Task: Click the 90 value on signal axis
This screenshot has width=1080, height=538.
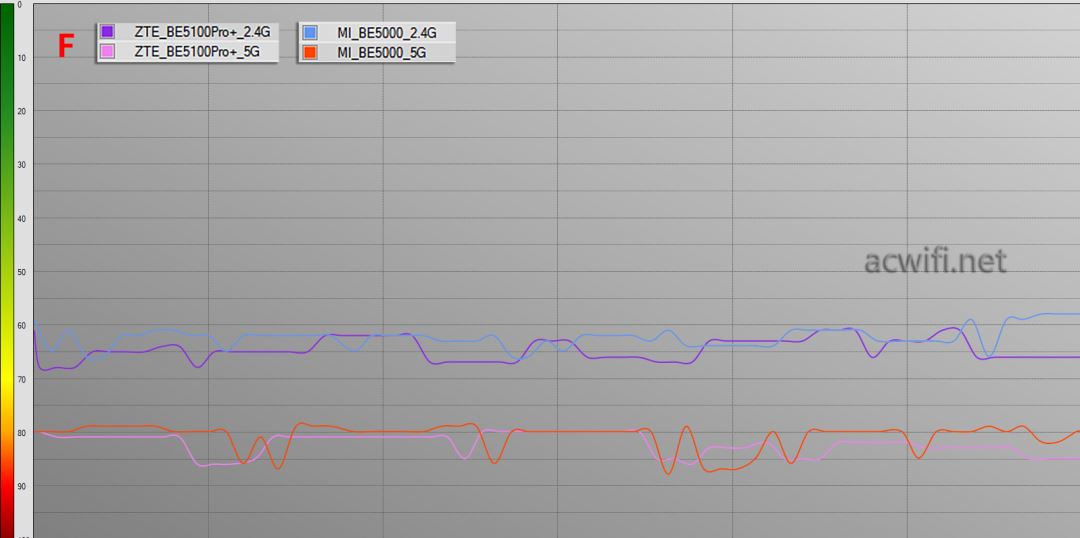Action: [21, 486]
